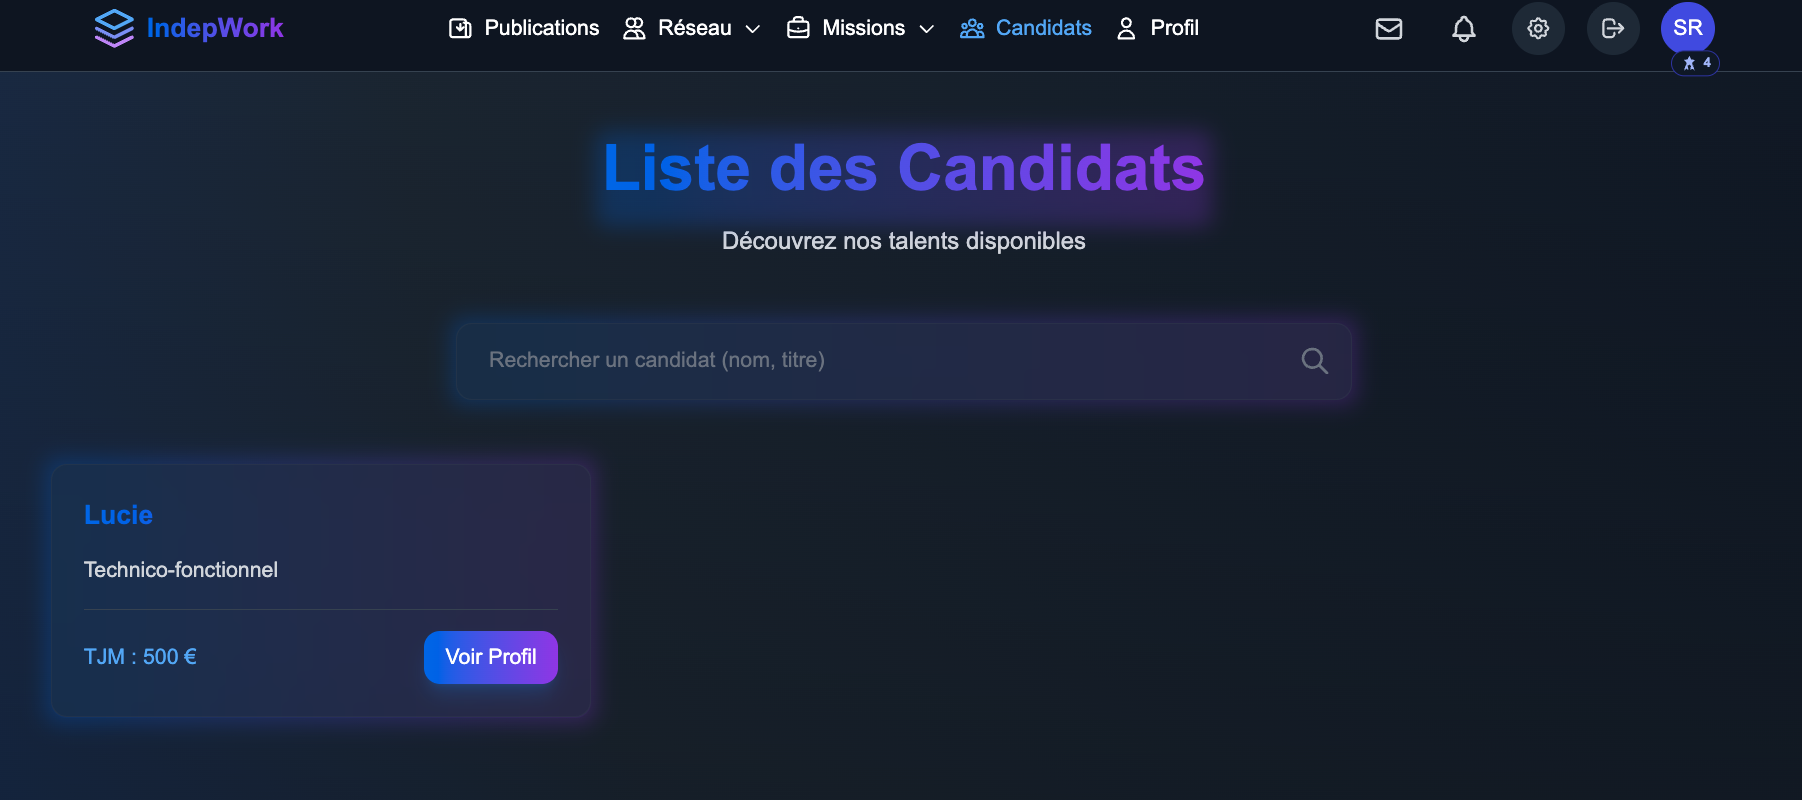Click the Publications nav label

pos(542,28)
